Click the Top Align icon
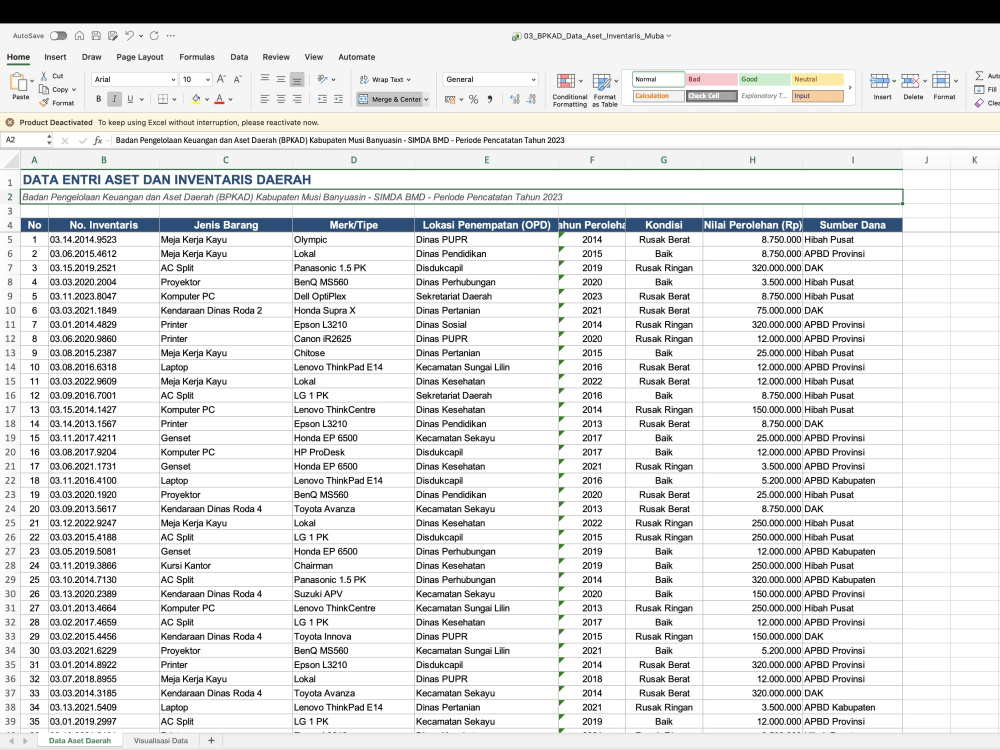The height and width of the screenshot is (750, 1000). tap(265, 79)
